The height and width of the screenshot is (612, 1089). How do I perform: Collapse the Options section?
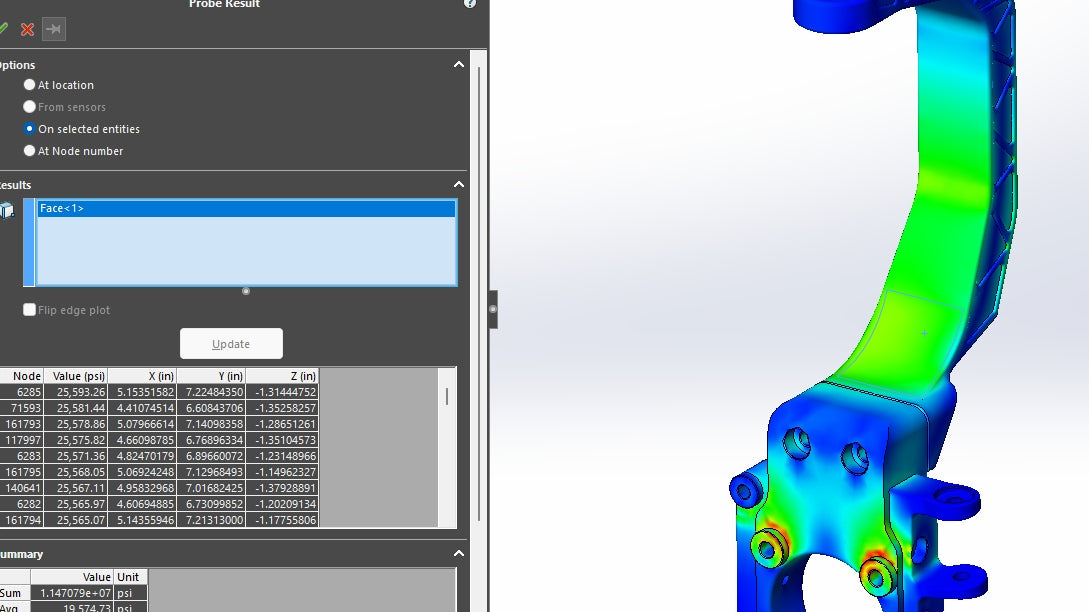point(458,65)
